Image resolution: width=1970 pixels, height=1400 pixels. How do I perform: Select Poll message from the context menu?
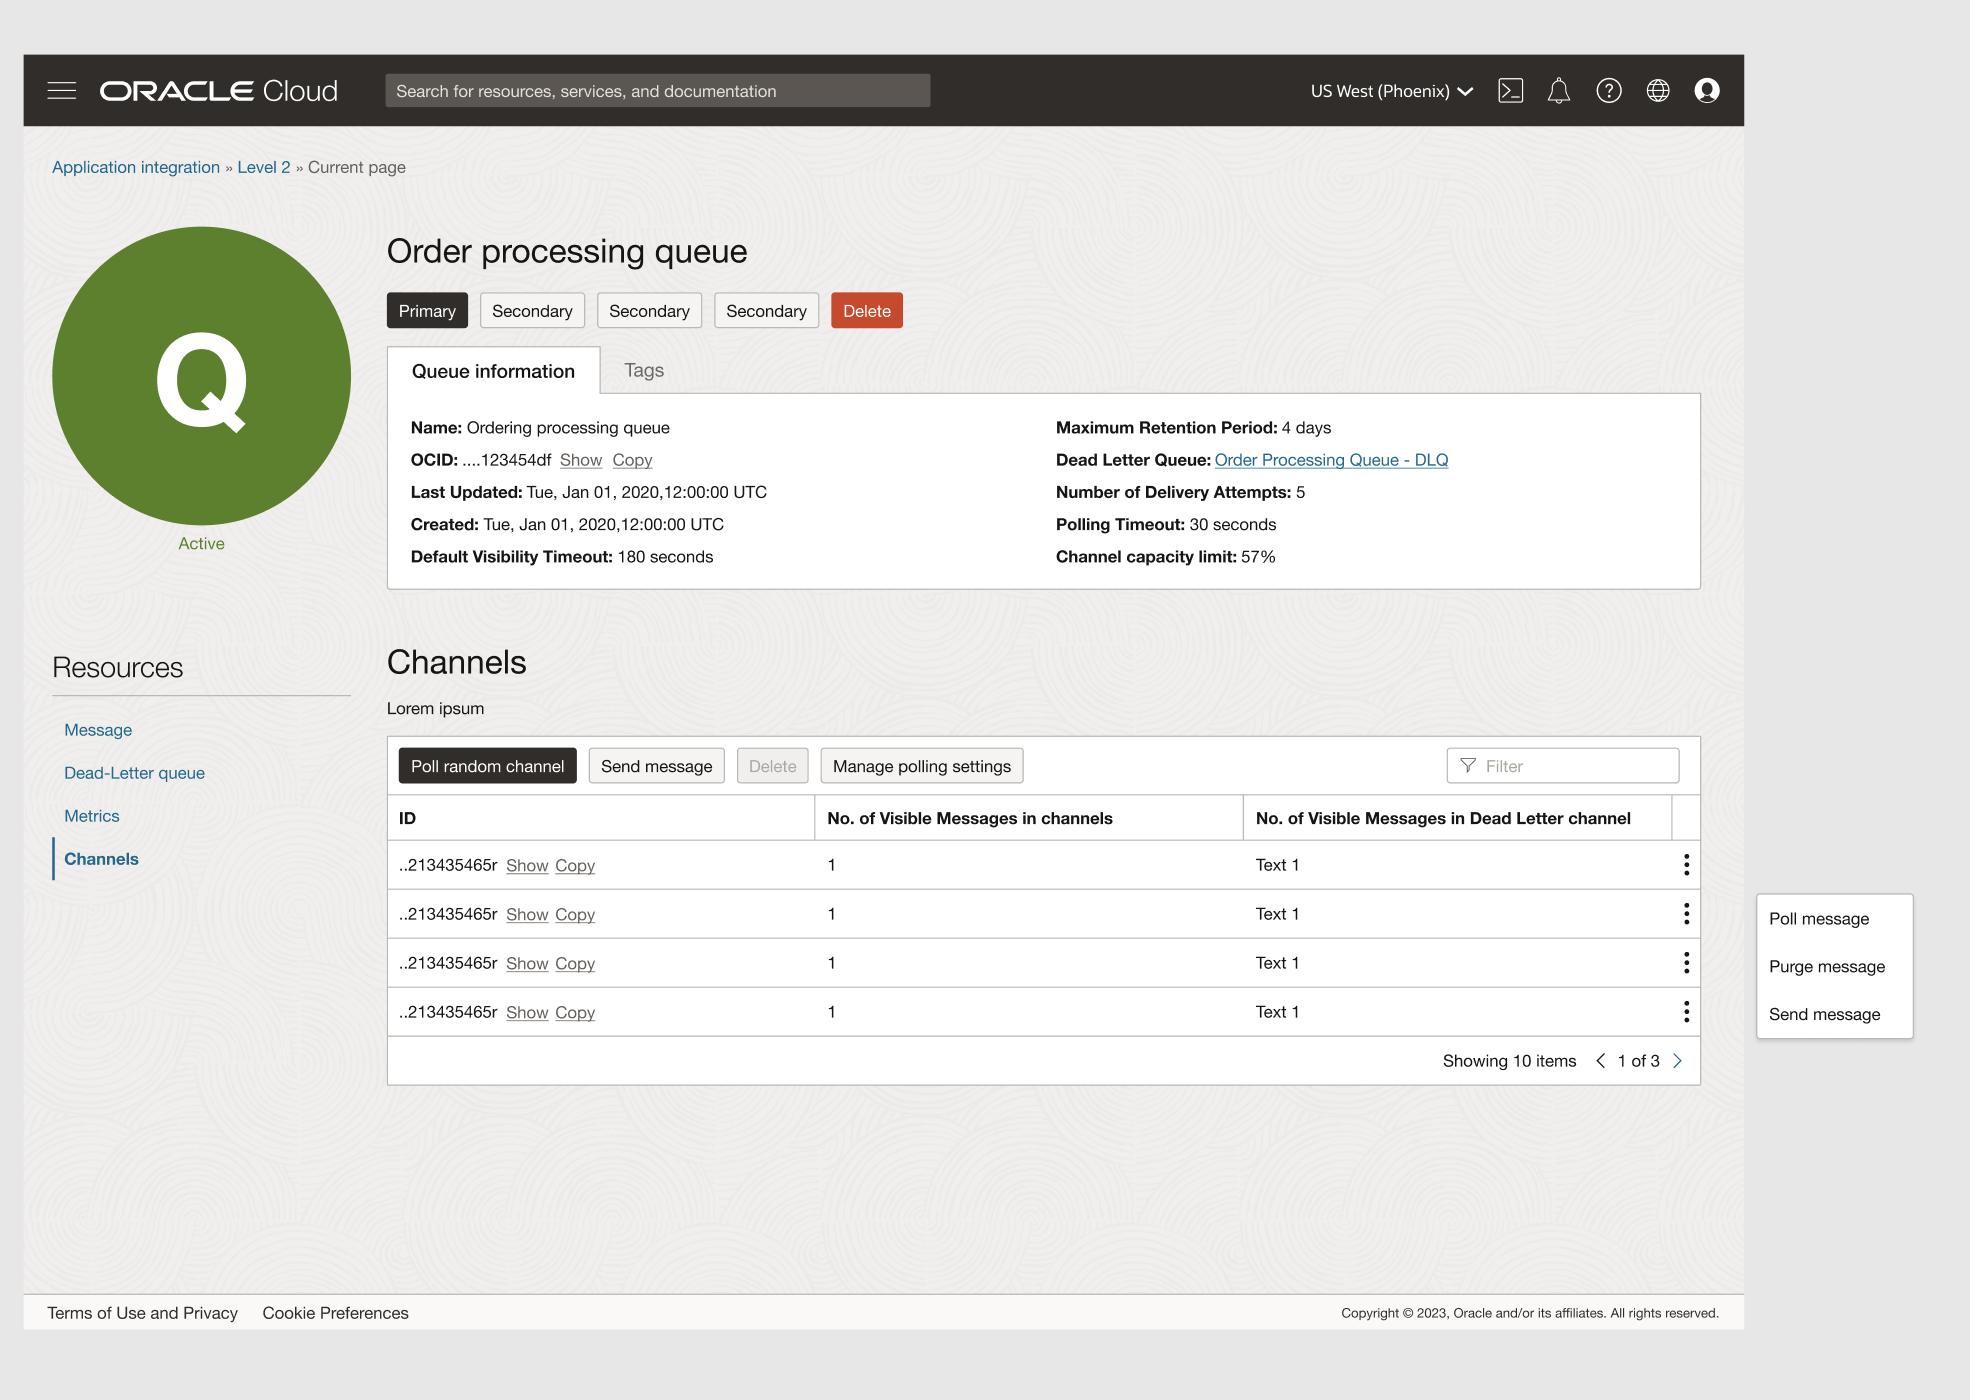[1818, 918]
